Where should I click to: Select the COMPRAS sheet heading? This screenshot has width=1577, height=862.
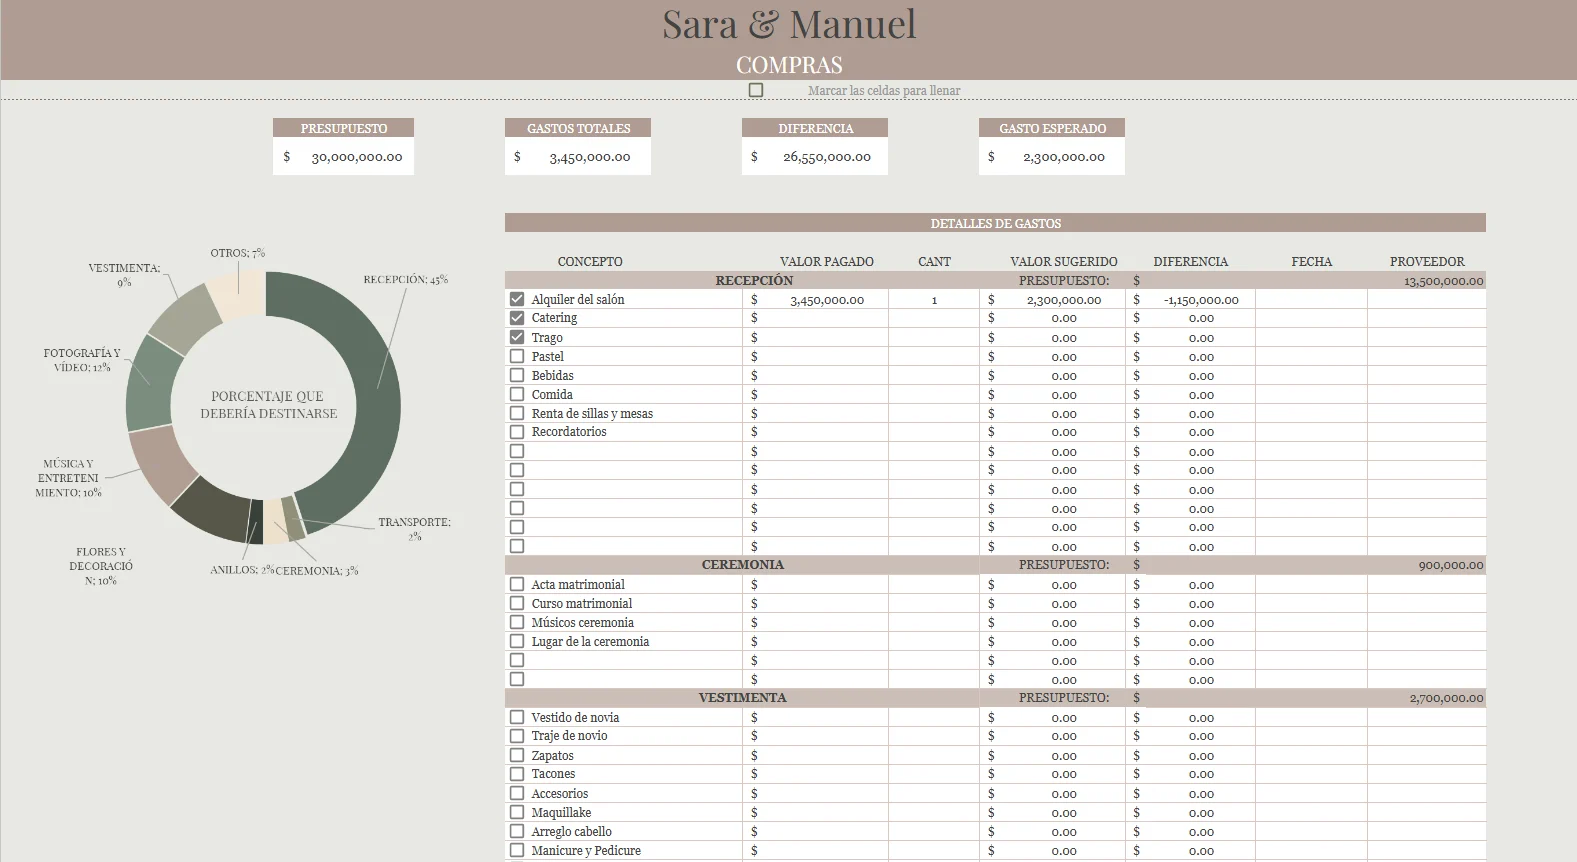point(789,65)
